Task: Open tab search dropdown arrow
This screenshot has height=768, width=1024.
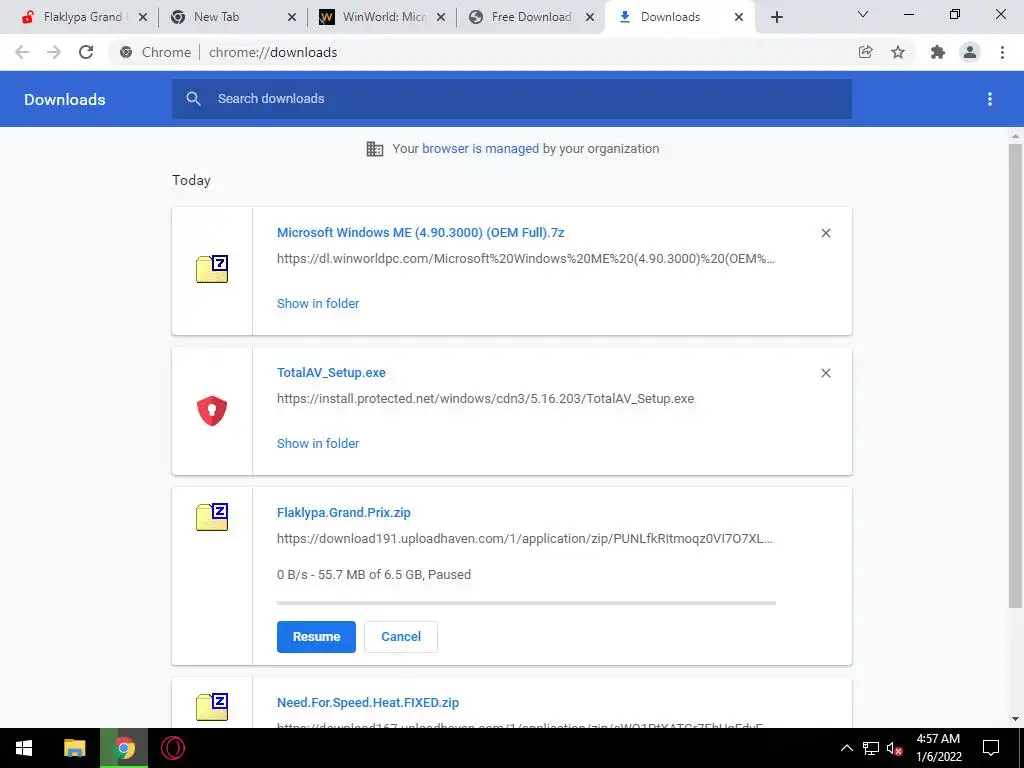Action: click(863, 14)
